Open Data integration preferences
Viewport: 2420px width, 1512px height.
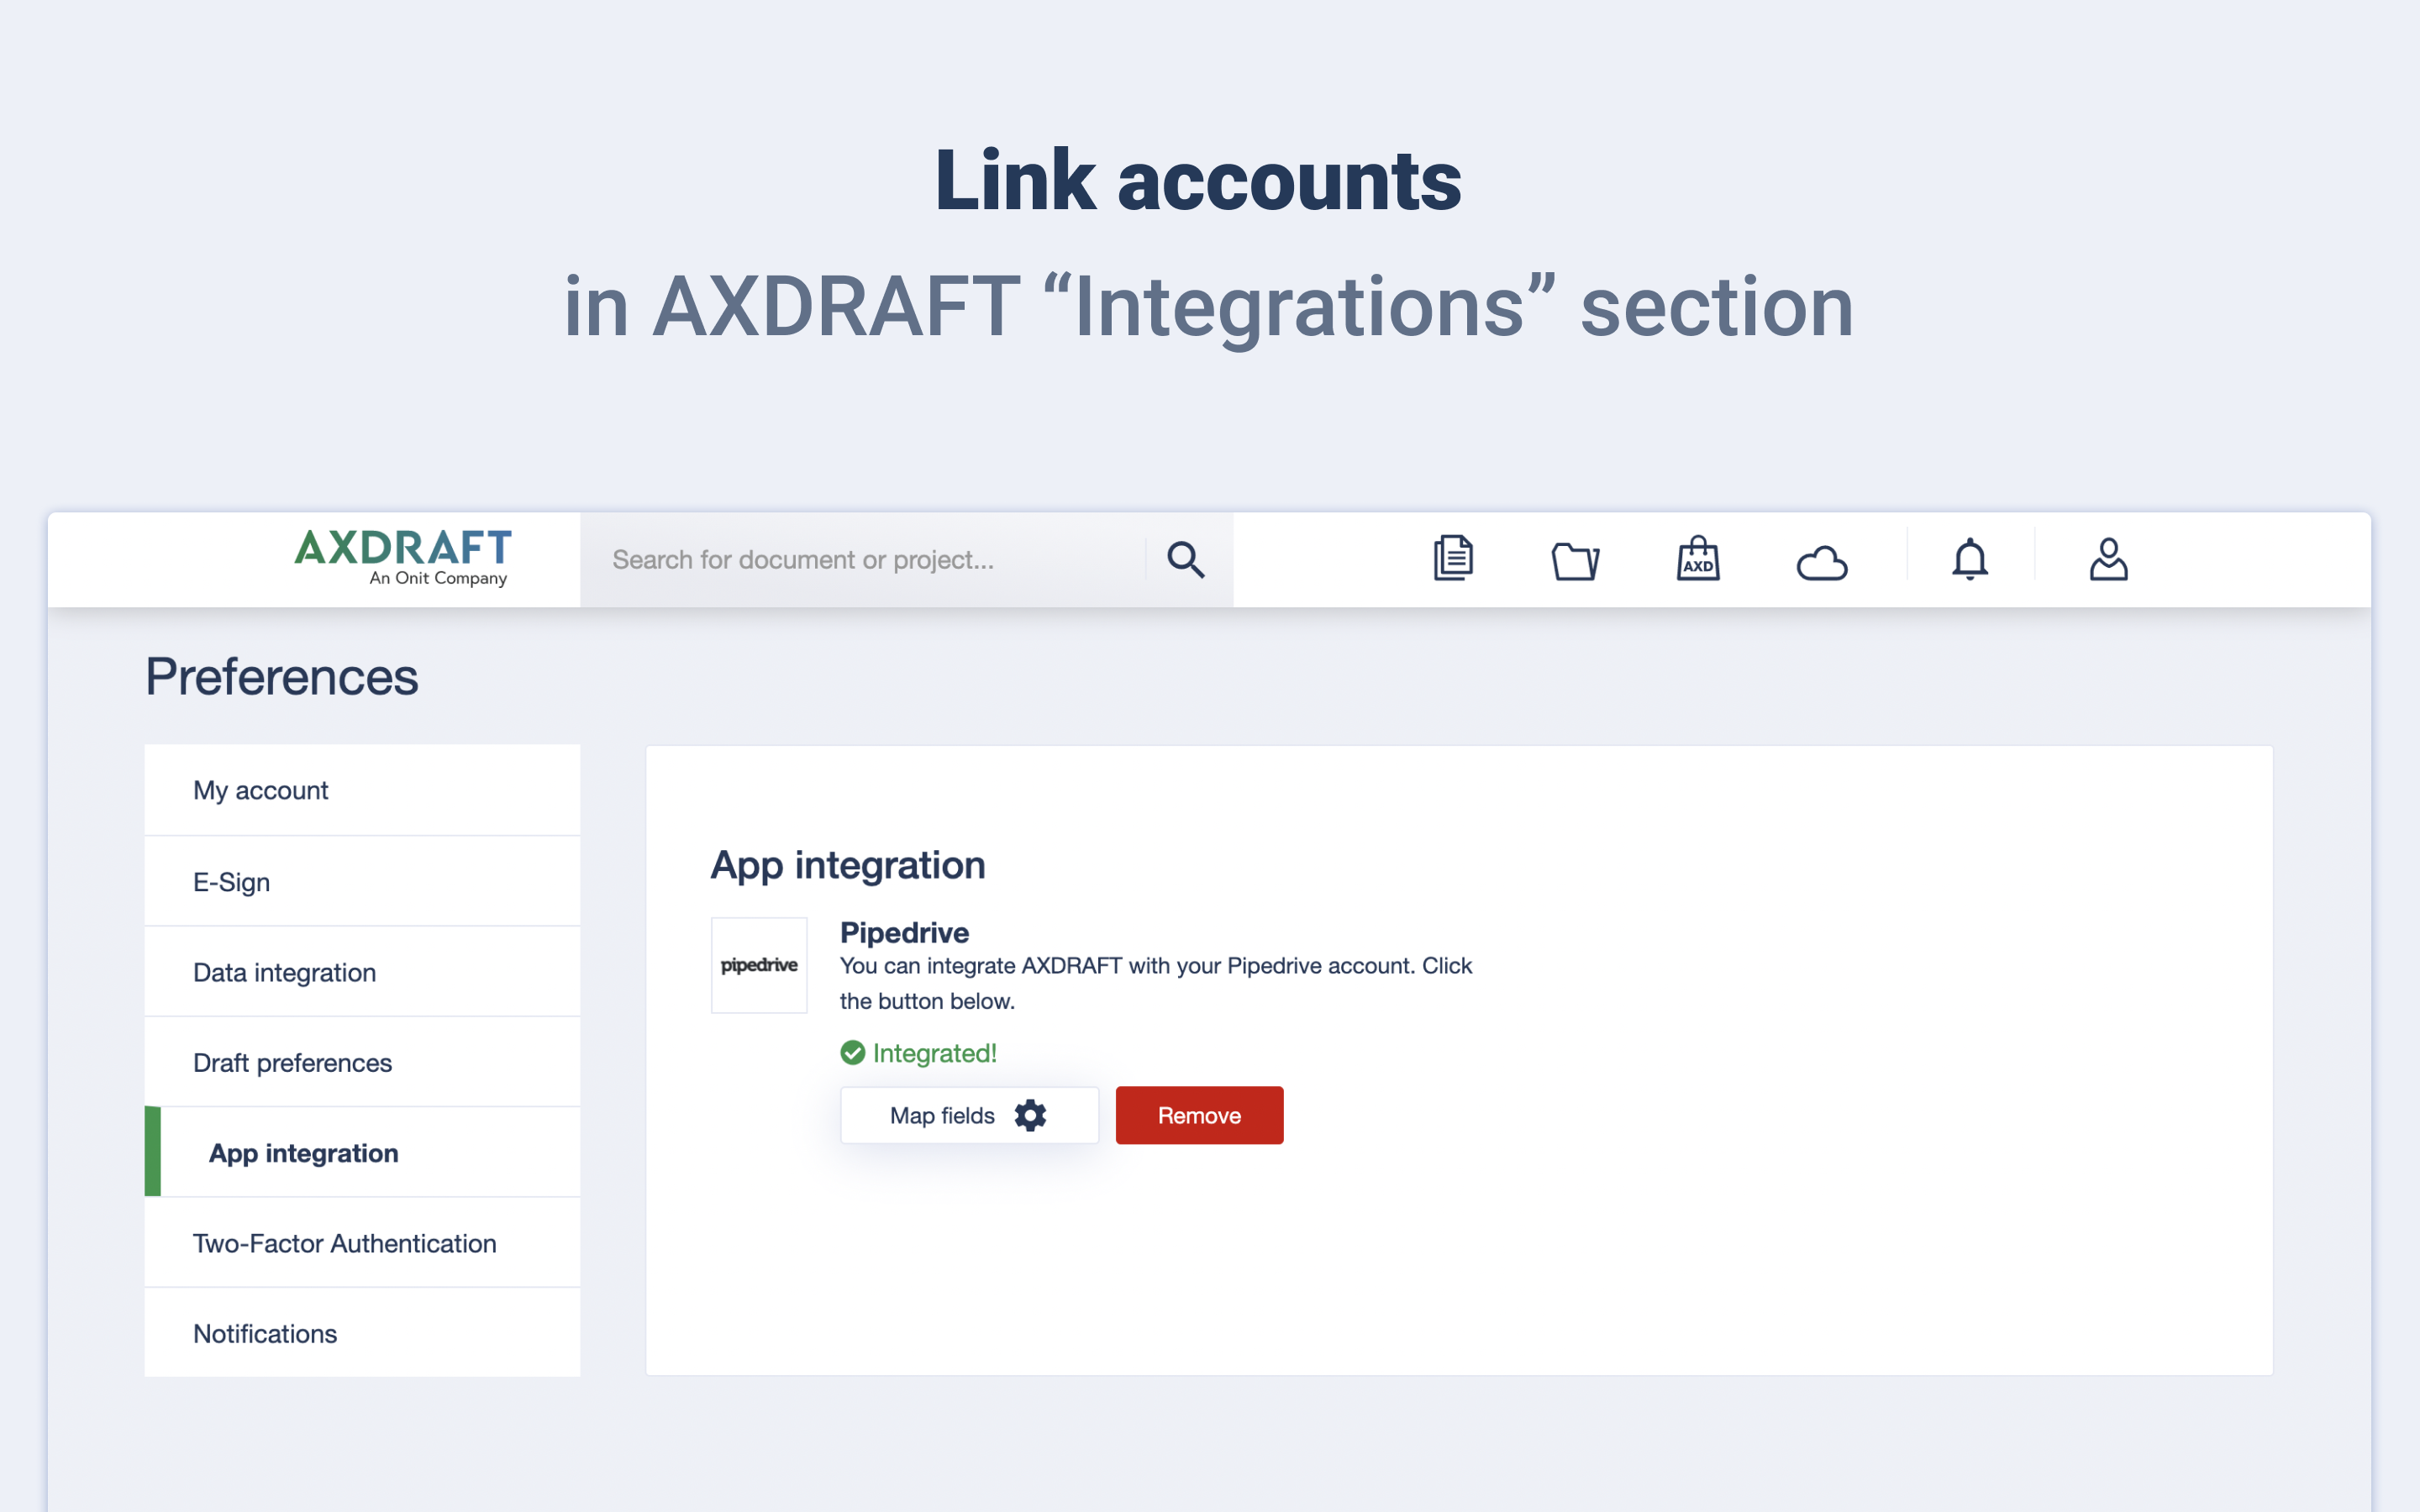[362, 972]
